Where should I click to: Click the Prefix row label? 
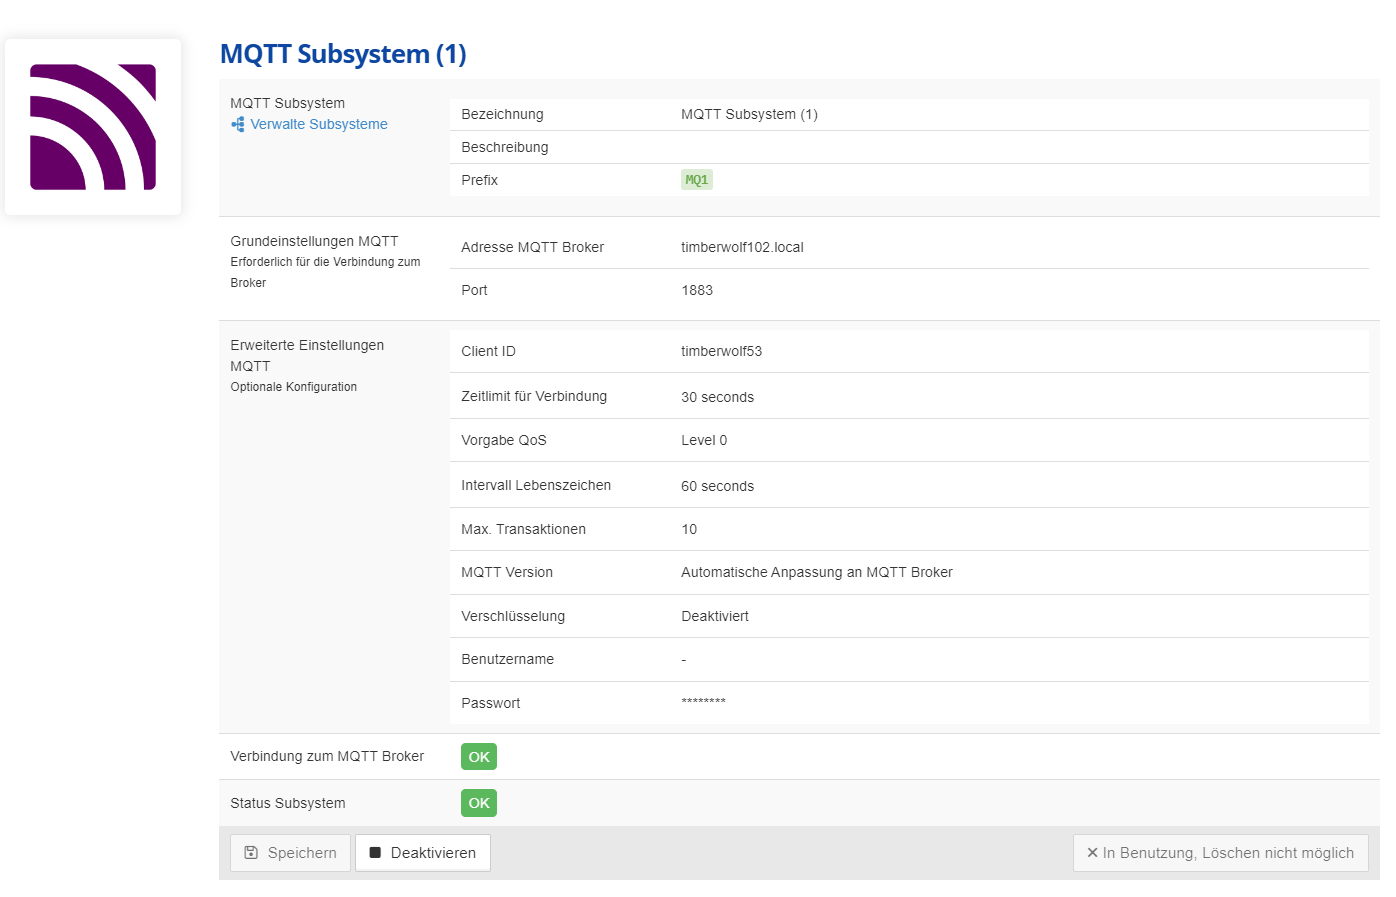pos(479,180)
